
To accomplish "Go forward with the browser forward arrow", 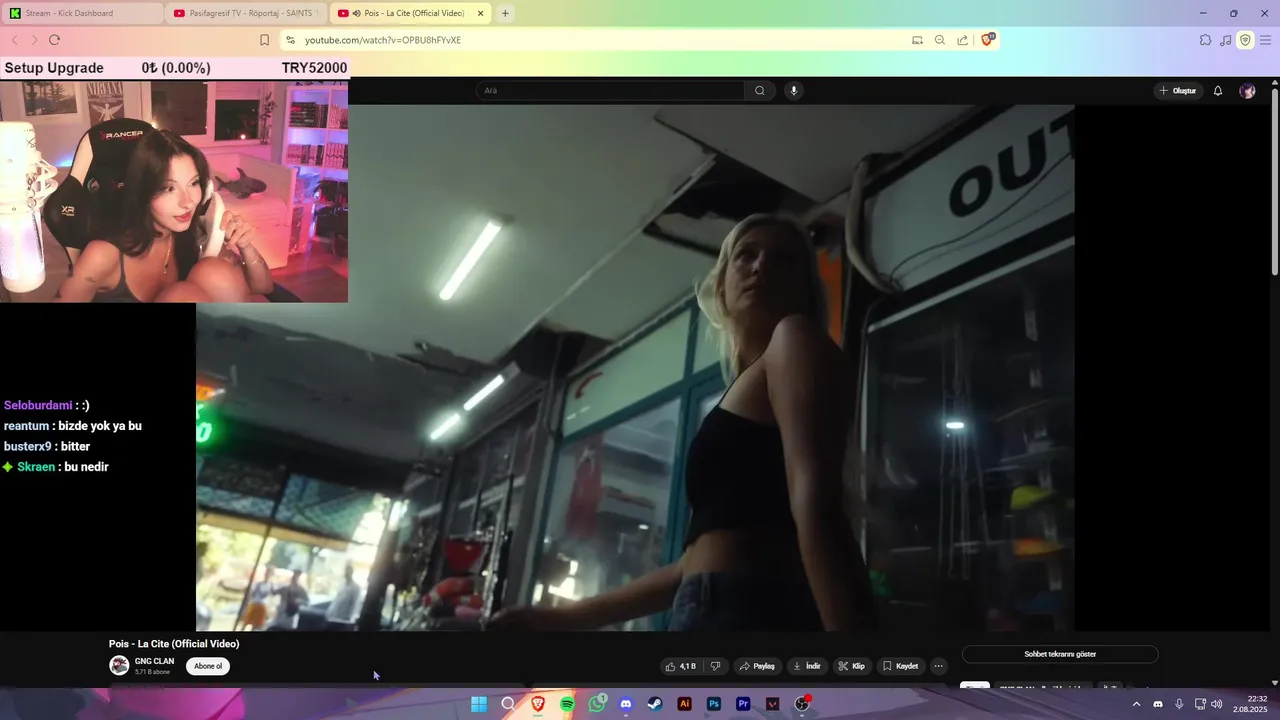I will click(34, 40).
